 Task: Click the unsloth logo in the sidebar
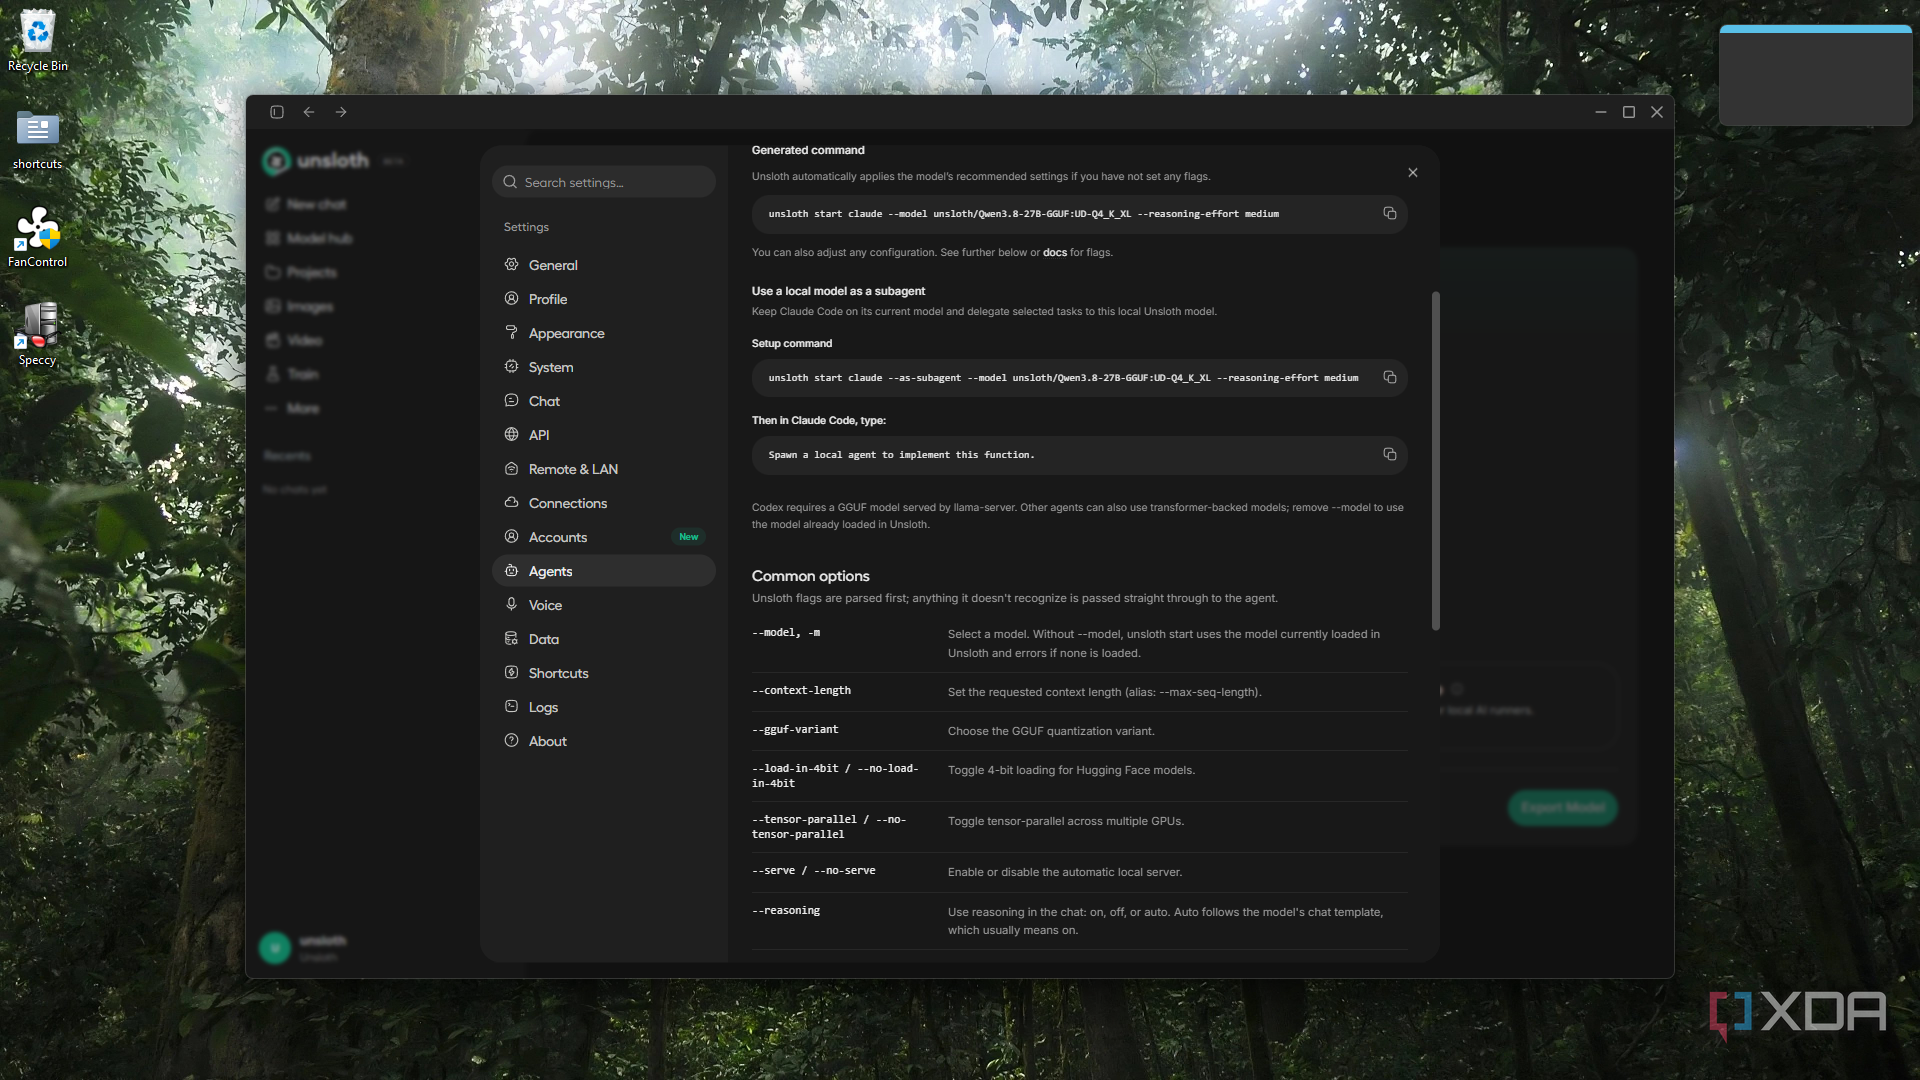(x=316, y=160)
